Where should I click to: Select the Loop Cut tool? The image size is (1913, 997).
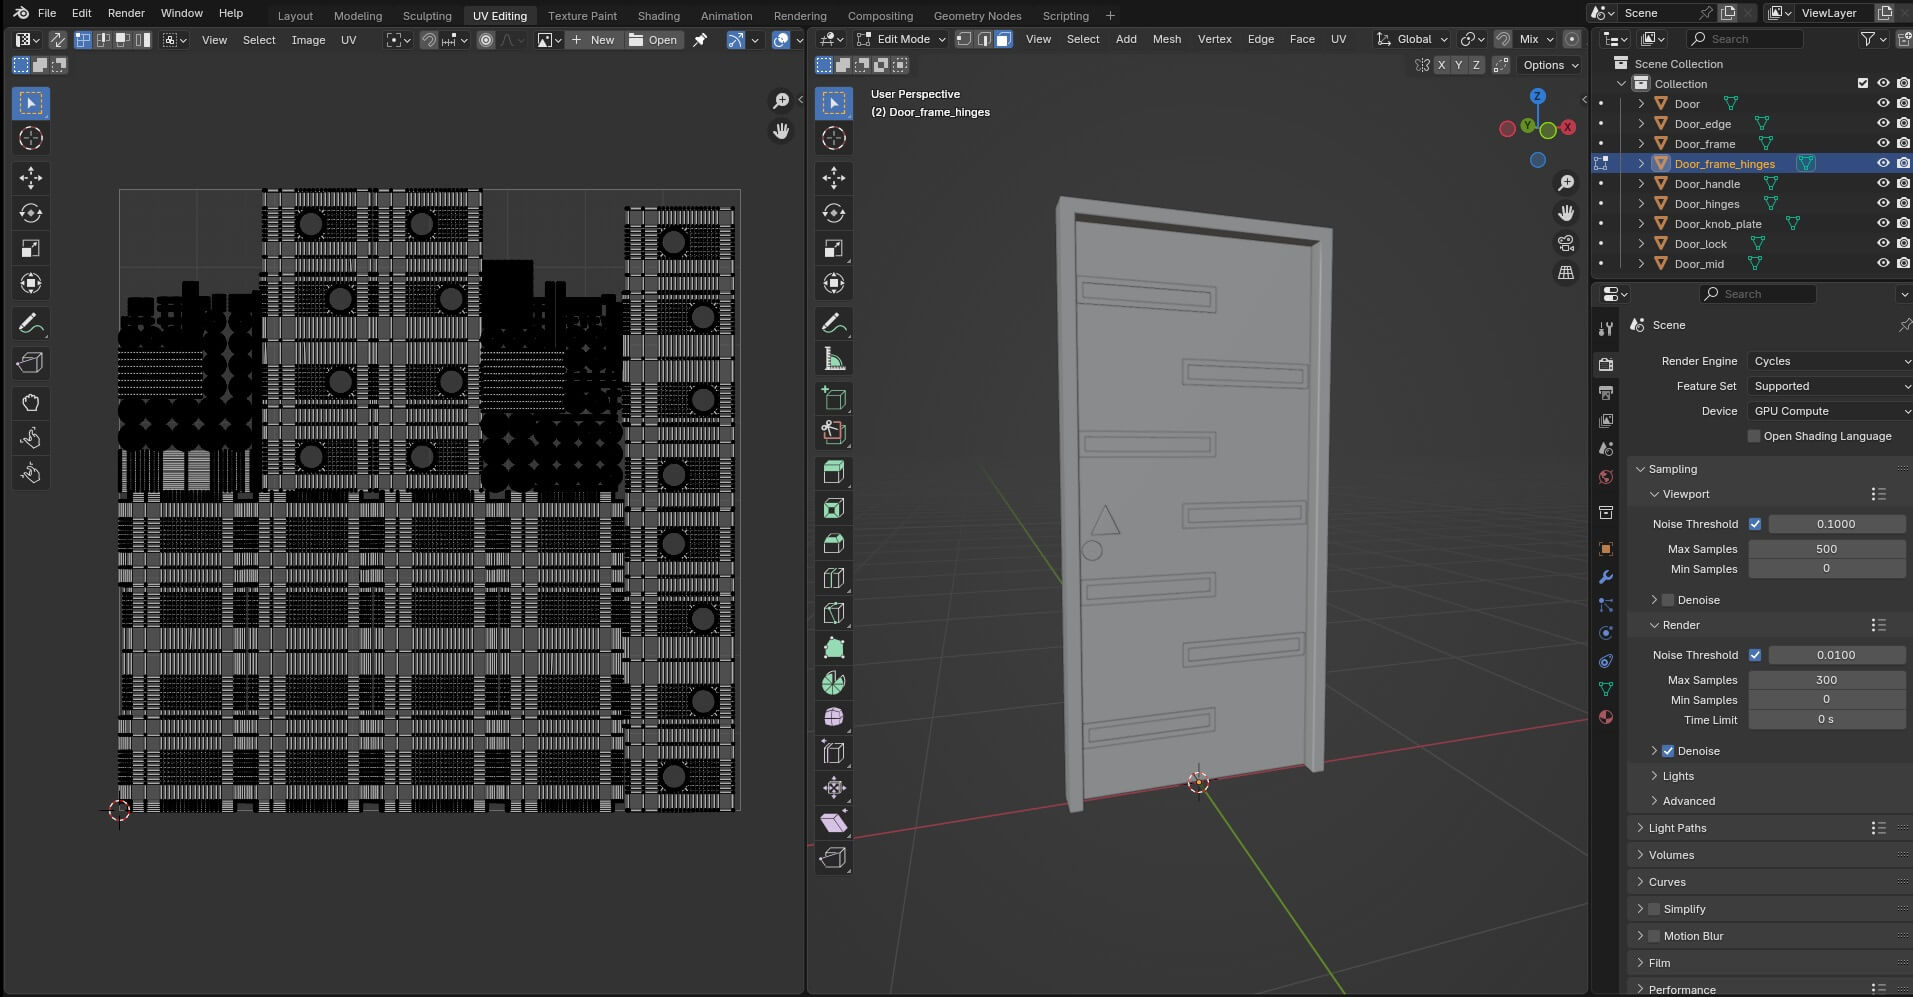tap(834, 578)
